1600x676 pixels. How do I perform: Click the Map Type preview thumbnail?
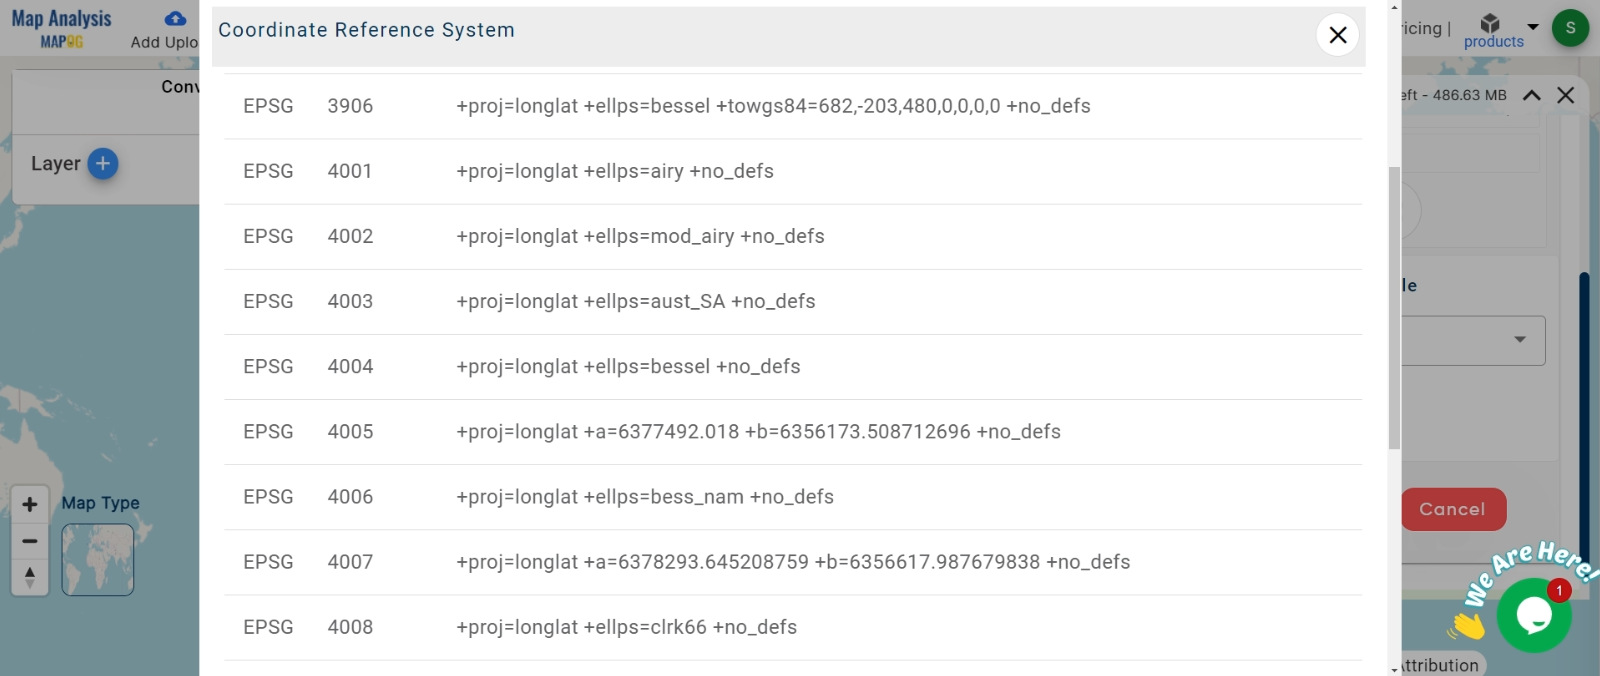pos(97,559)
